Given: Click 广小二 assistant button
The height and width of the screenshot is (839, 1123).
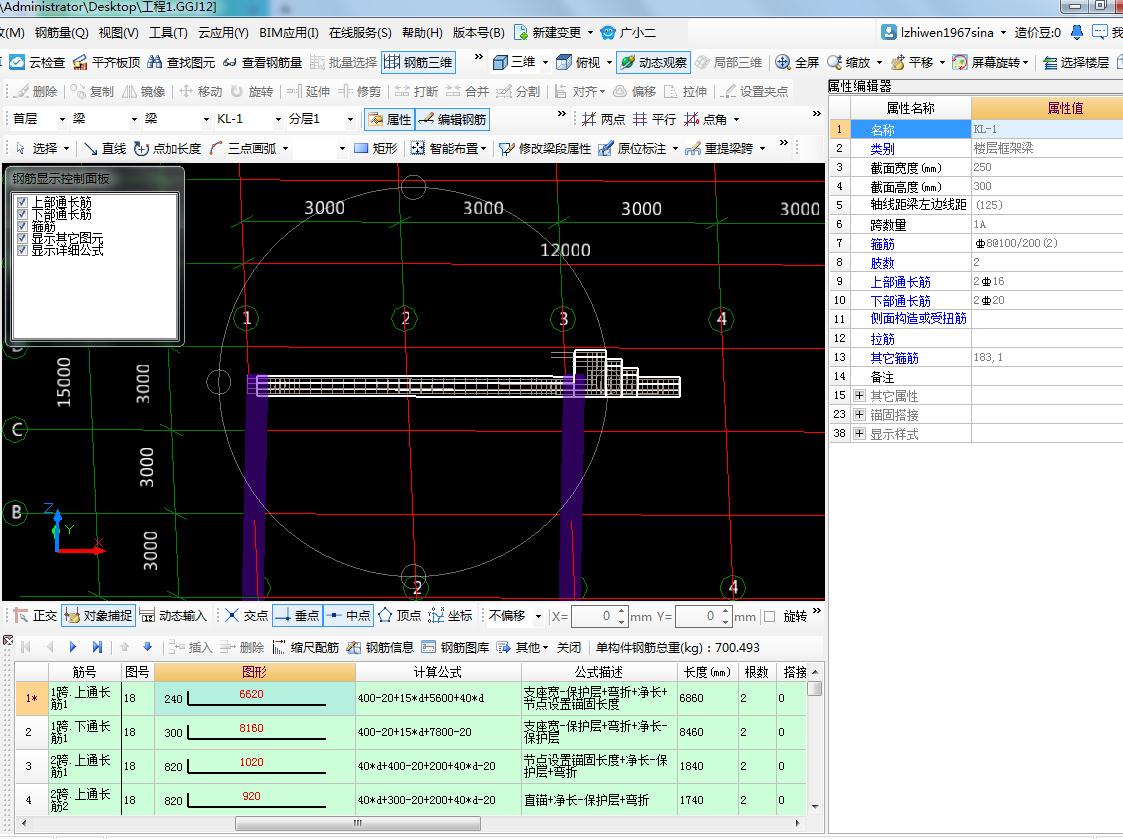Looking at the screenshot, I should [x=629, y=33].
